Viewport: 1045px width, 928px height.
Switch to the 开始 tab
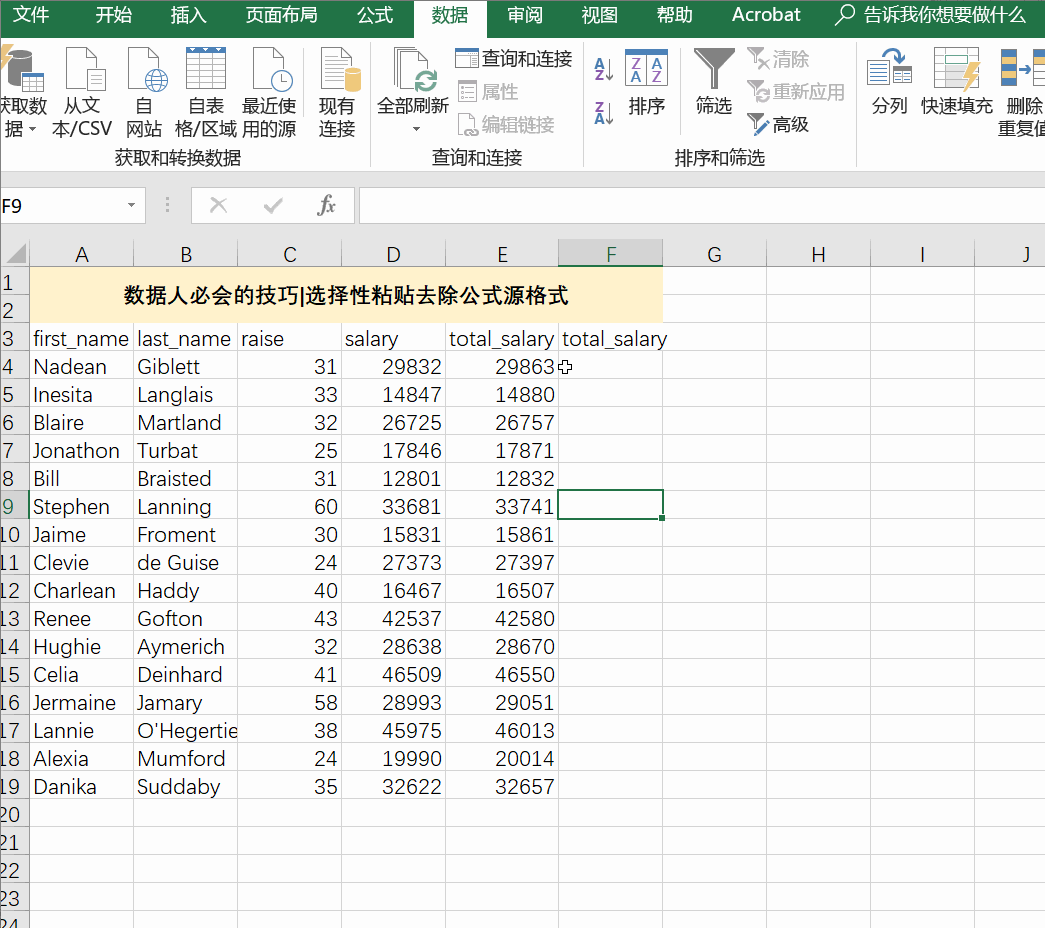coord(113,15)
